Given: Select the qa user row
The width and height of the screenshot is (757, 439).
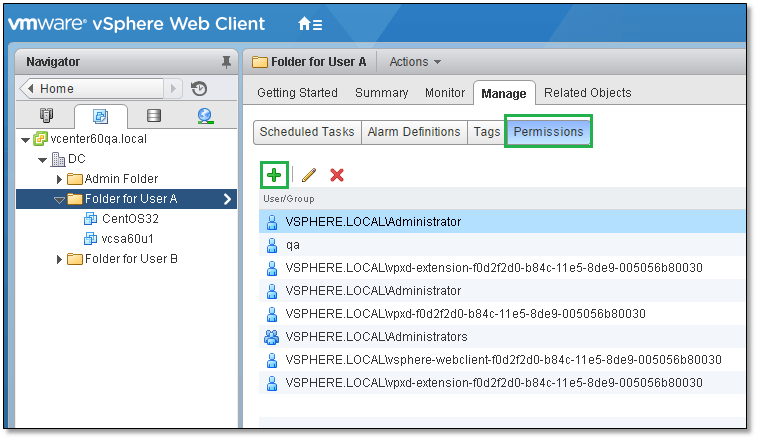Looking at the screenshot, I should click(x=502, y=245).
